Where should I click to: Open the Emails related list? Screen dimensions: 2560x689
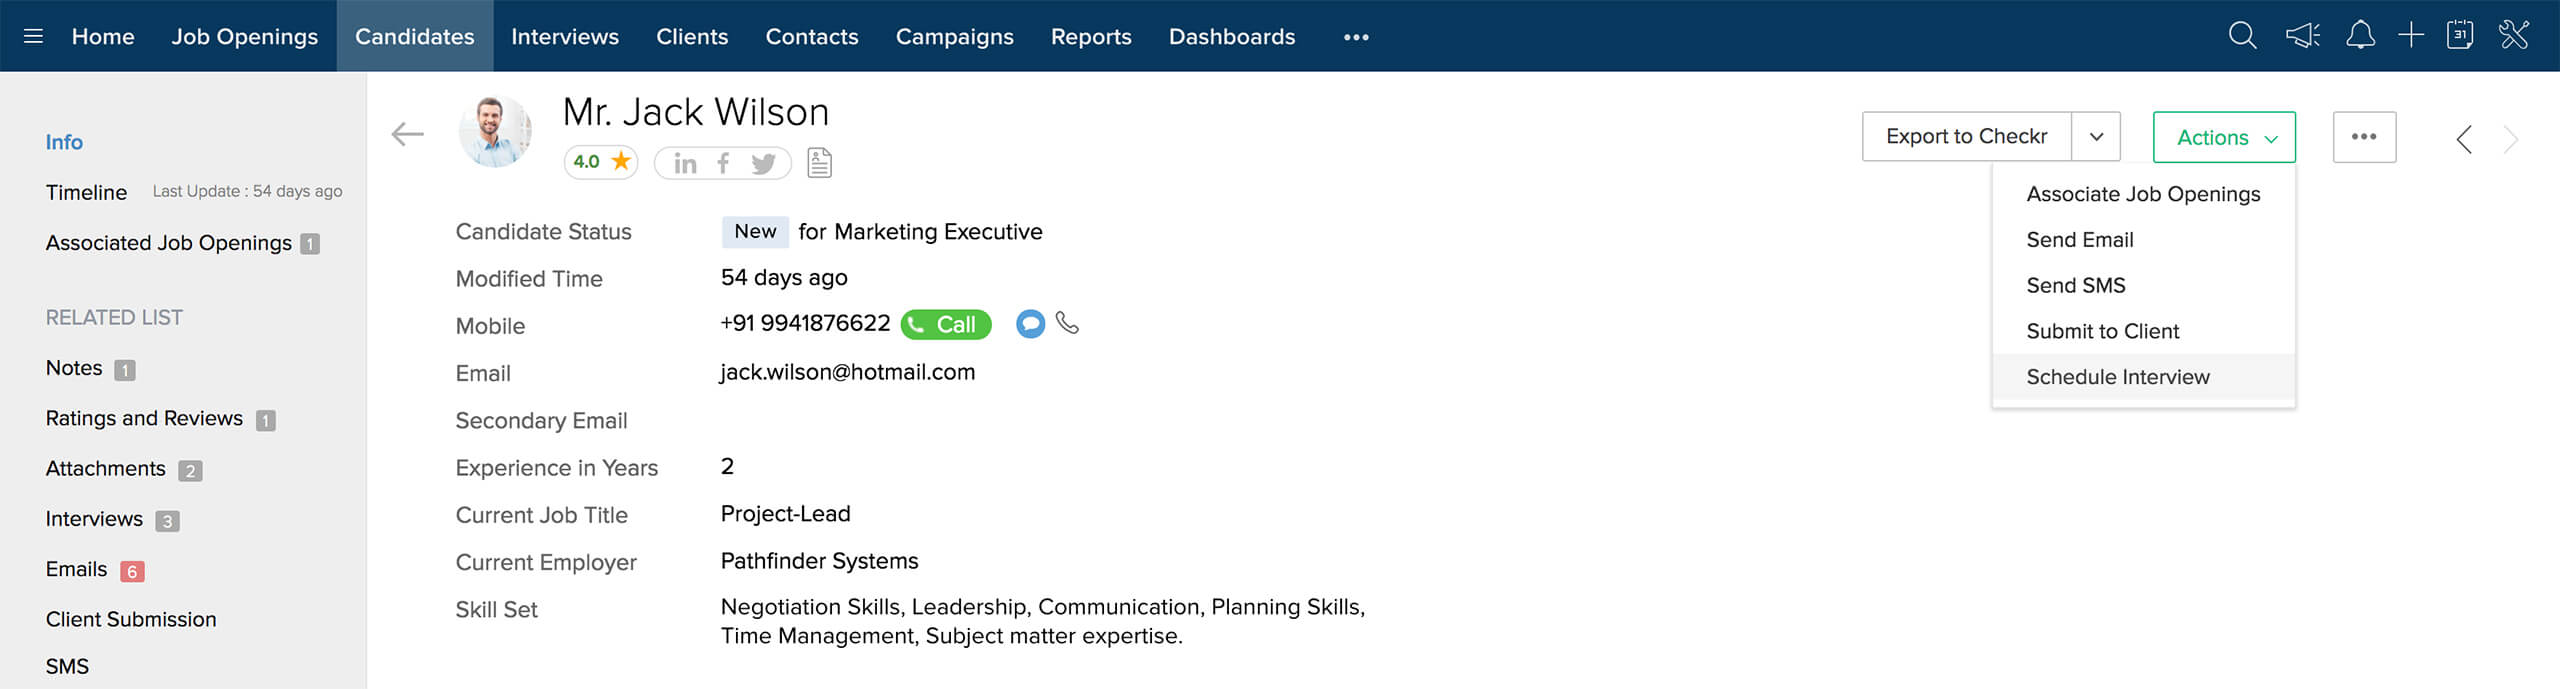tap(77, 569)
